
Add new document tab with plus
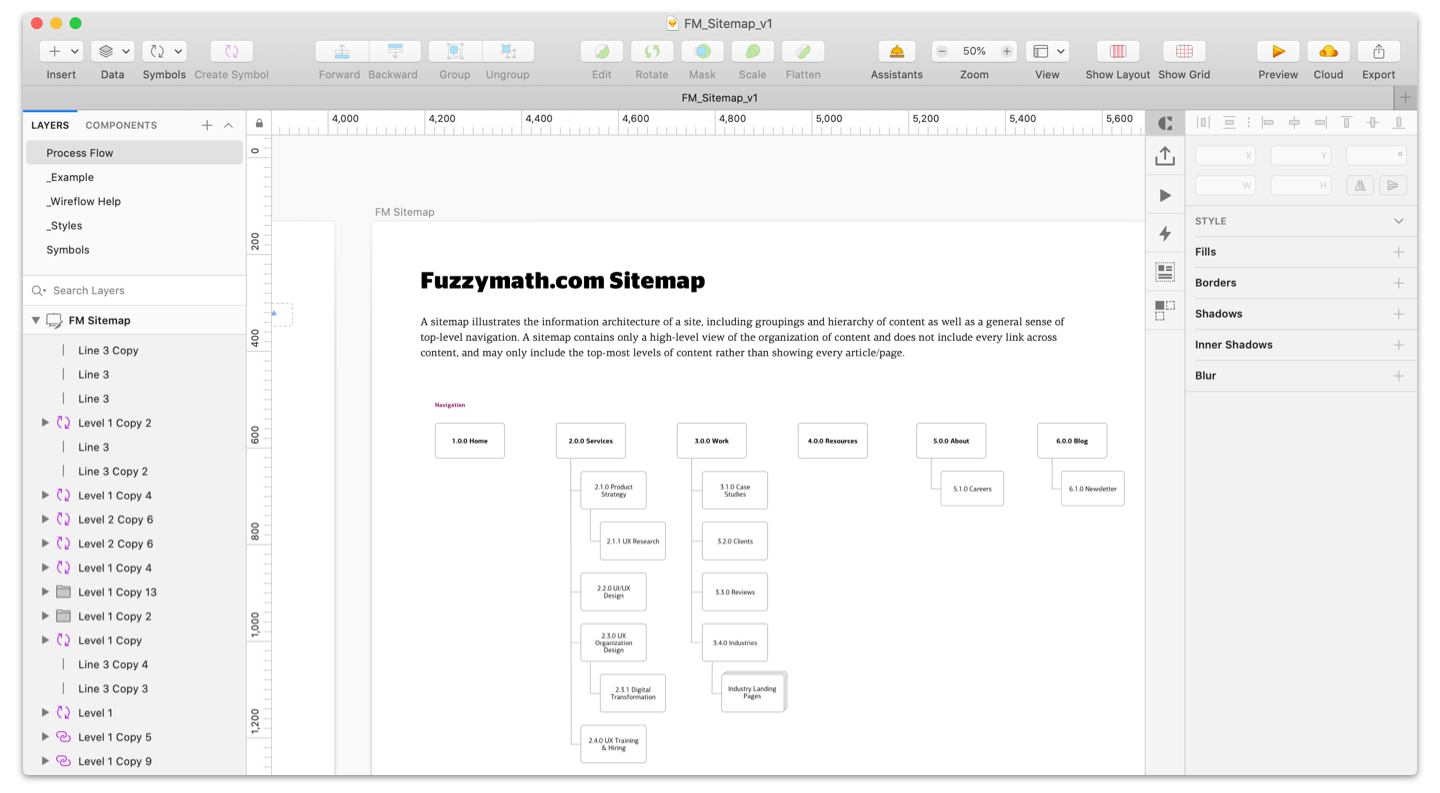point(1405,98)
